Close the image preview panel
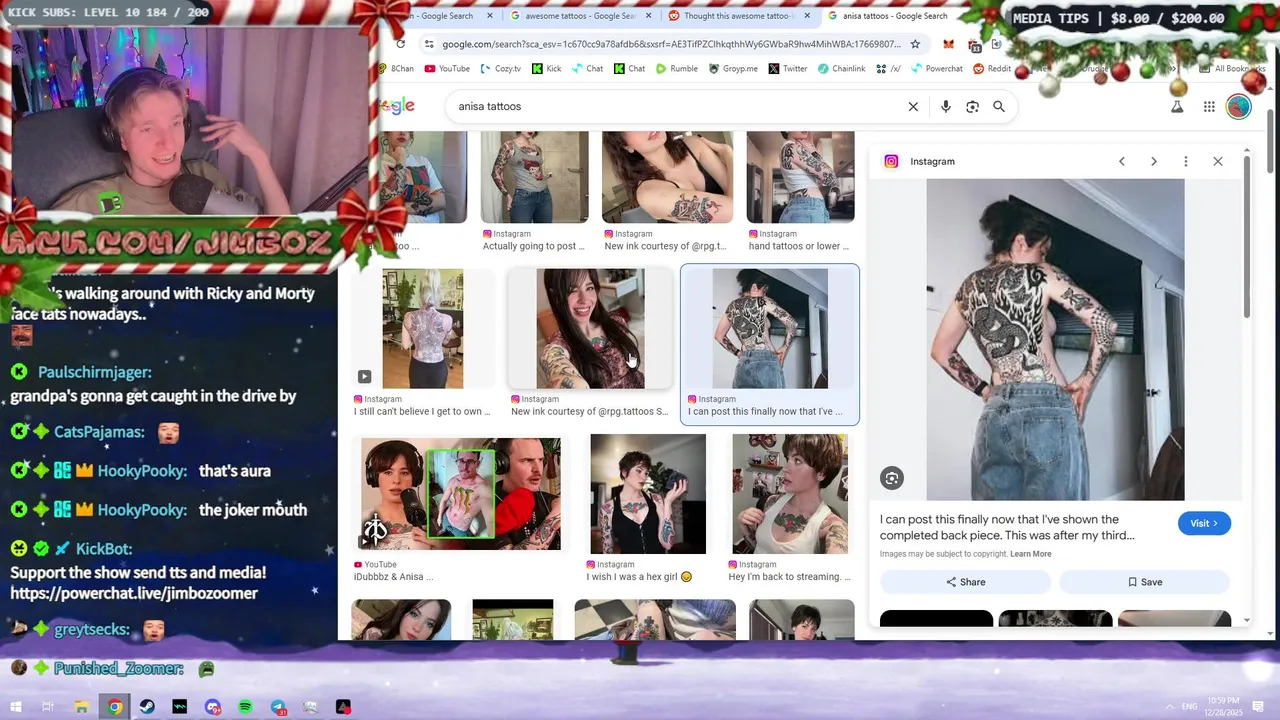This screenshot has width=1280, height=720. click(x=1217, y=161)
